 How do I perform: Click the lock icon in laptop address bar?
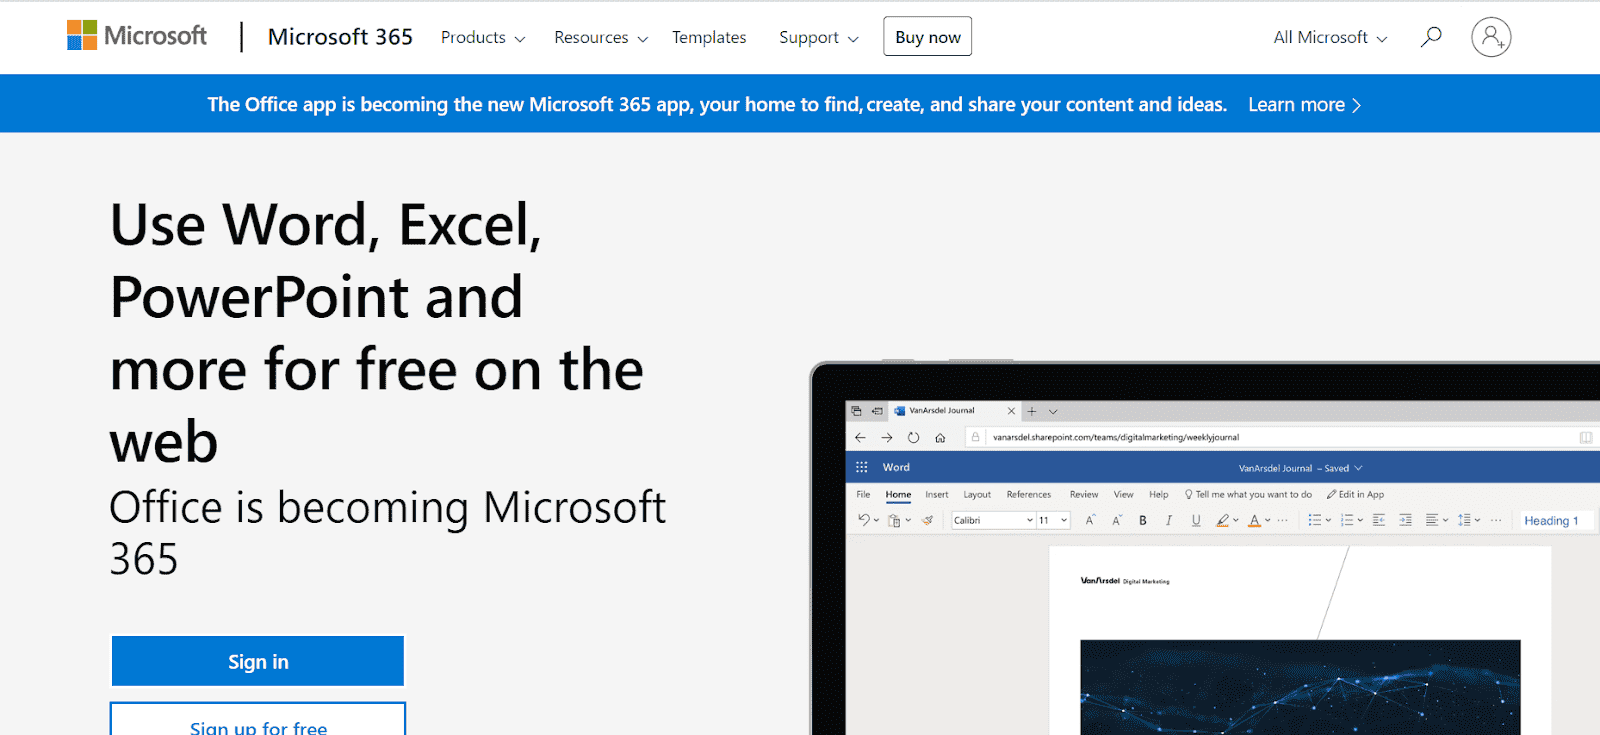click(975, 437)
